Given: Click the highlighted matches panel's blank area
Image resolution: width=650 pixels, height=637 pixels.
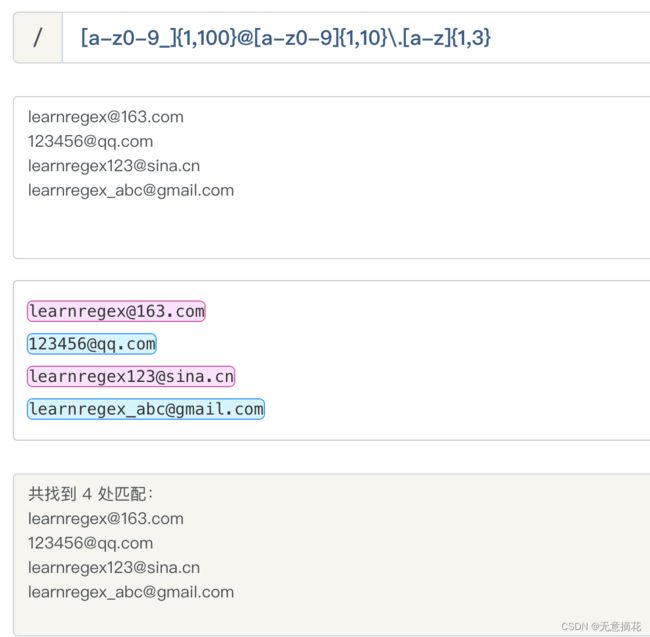Looking at the screenshot, I should (456, 361).
